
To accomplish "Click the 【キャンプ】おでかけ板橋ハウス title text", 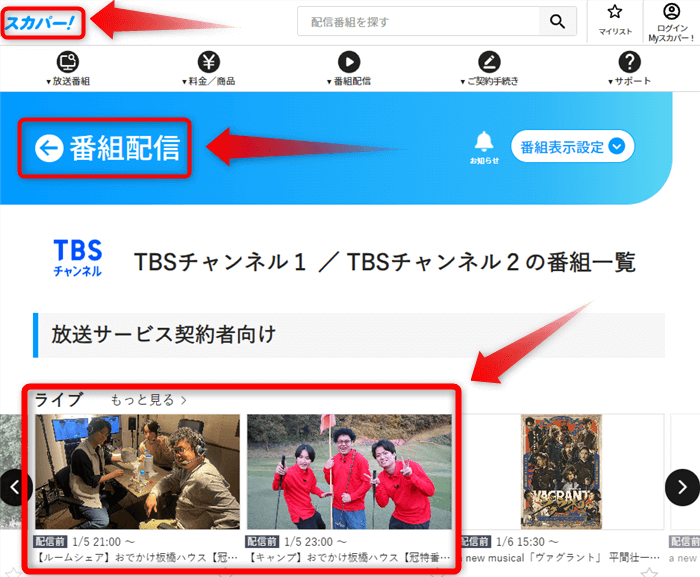I will tap(348, 557).
